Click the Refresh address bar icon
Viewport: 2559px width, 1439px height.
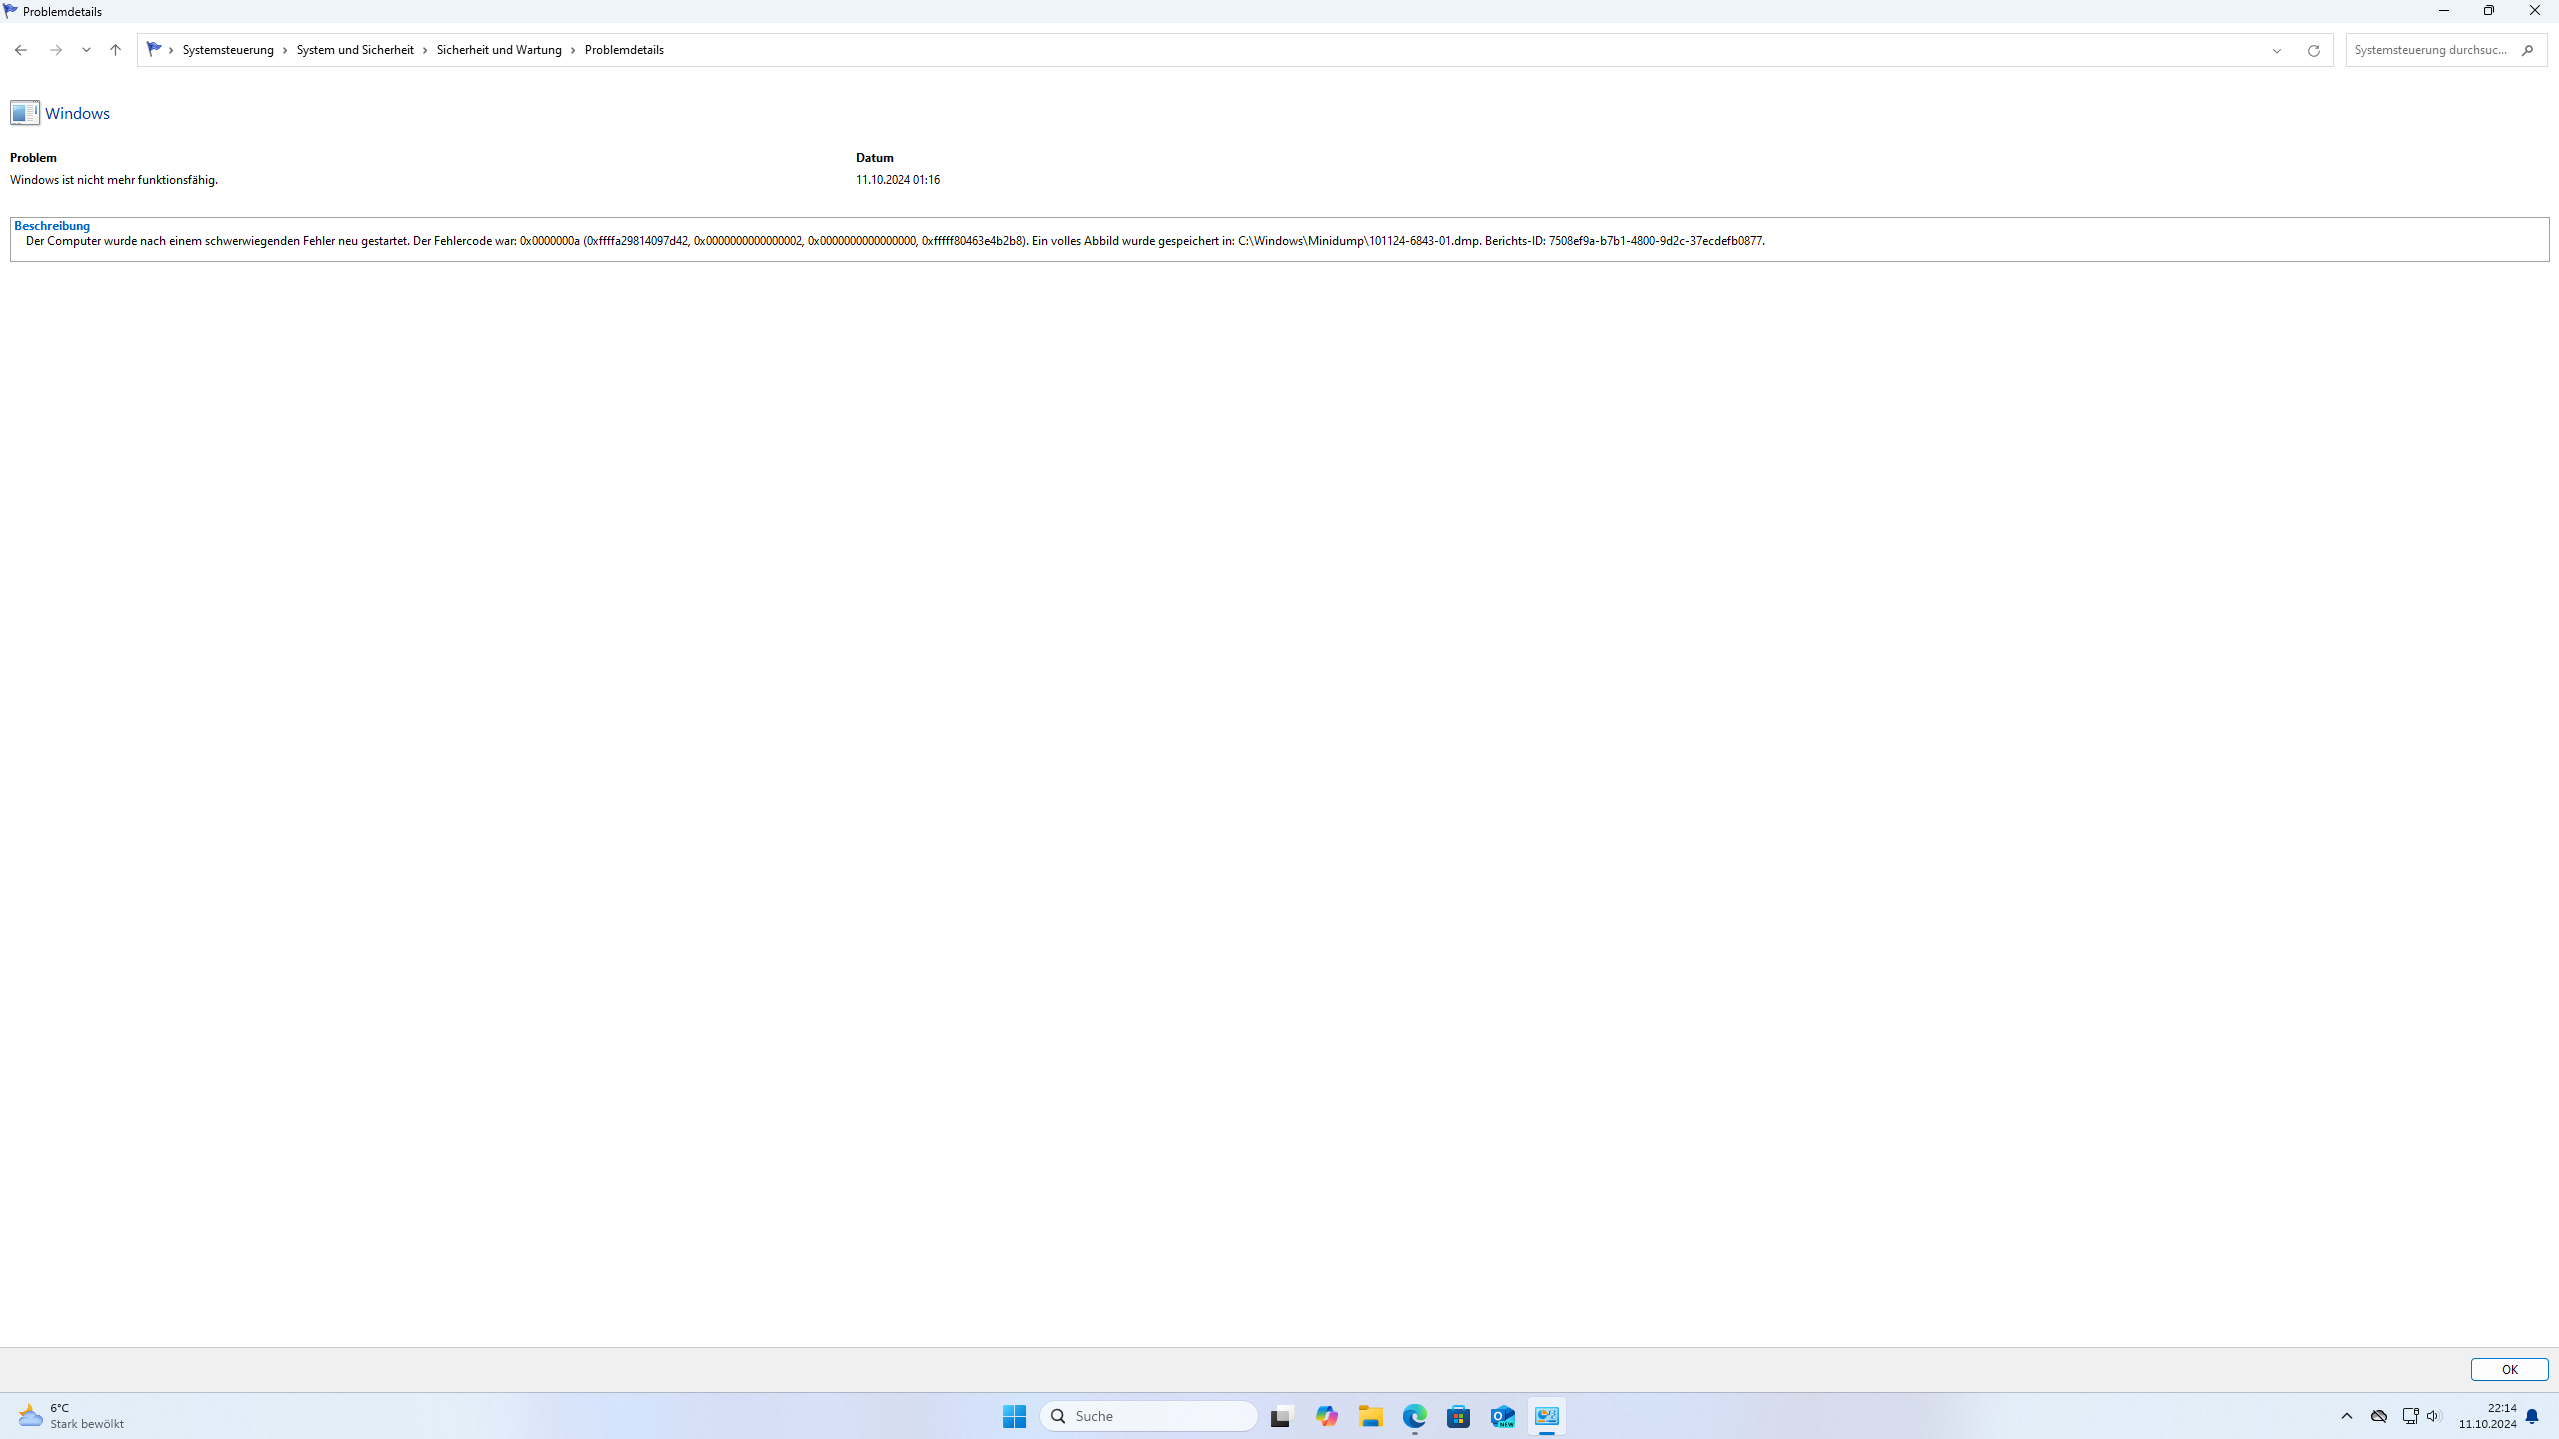2313,50
